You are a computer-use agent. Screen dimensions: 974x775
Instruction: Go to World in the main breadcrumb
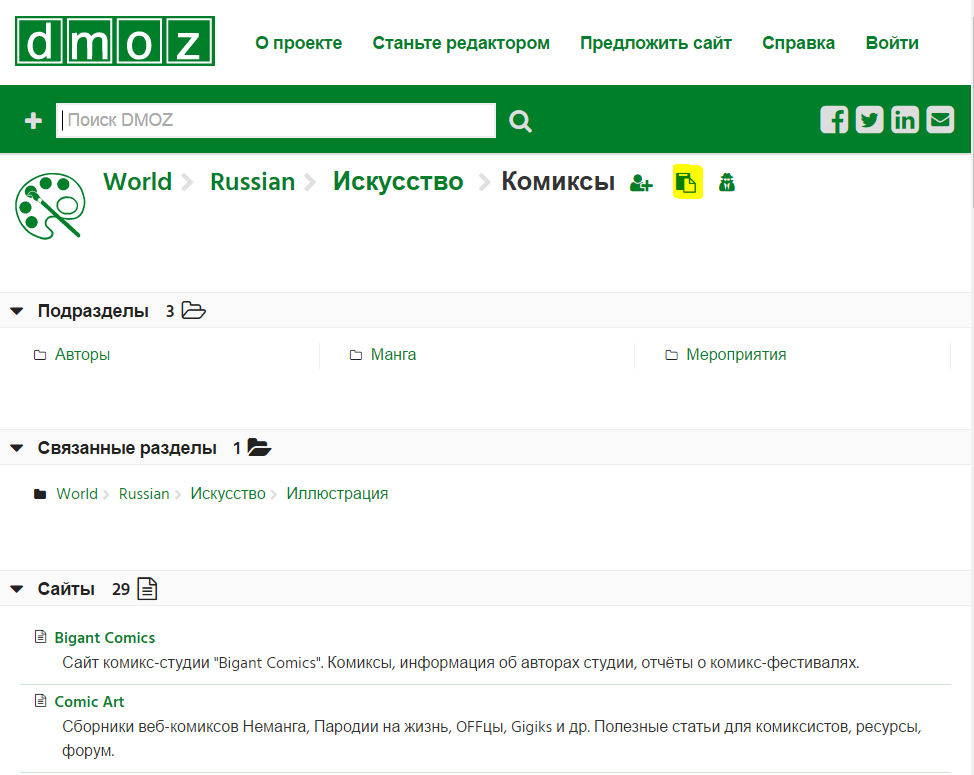137,182
